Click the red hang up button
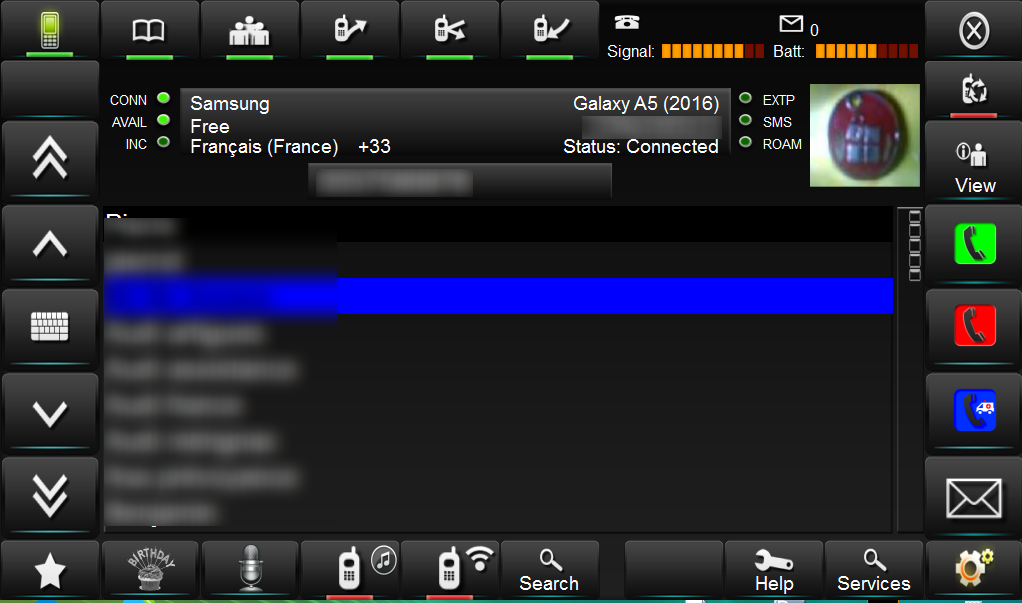The width and height of the screenshot is (1022, 603). pyautogui.click(x=974, y=326)
